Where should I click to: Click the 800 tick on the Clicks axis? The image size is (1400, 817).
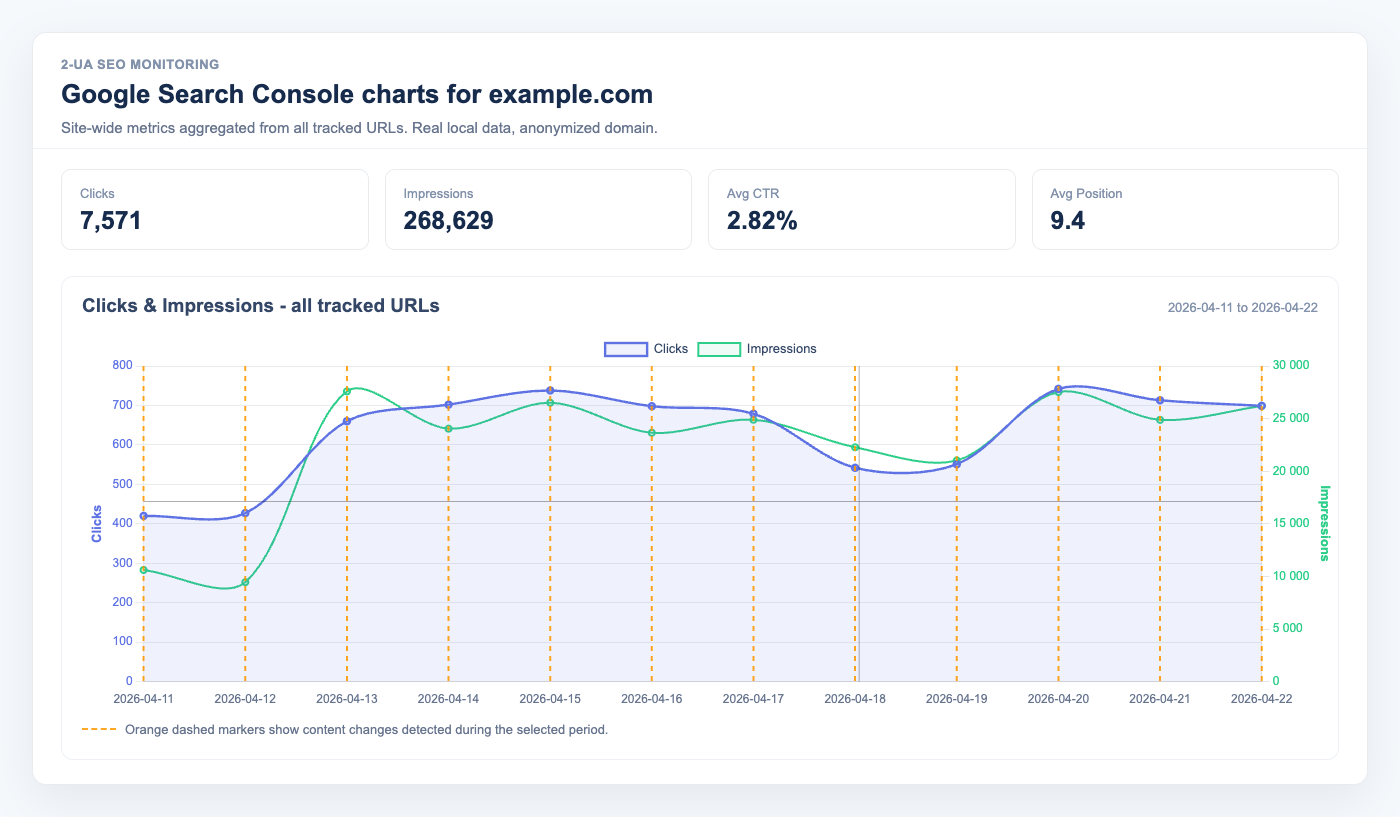click(x=122, y=366)
